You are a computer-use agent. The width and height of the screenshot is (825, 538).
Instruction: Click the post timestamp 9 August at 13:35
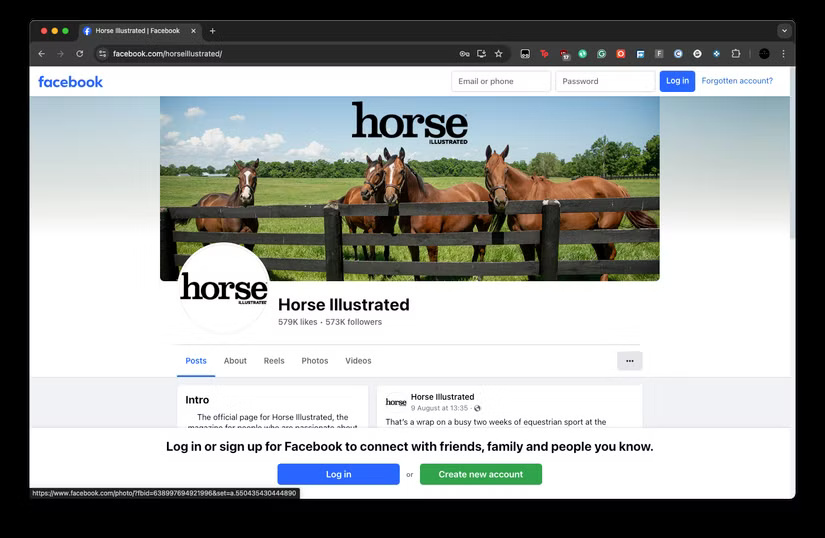439,408
